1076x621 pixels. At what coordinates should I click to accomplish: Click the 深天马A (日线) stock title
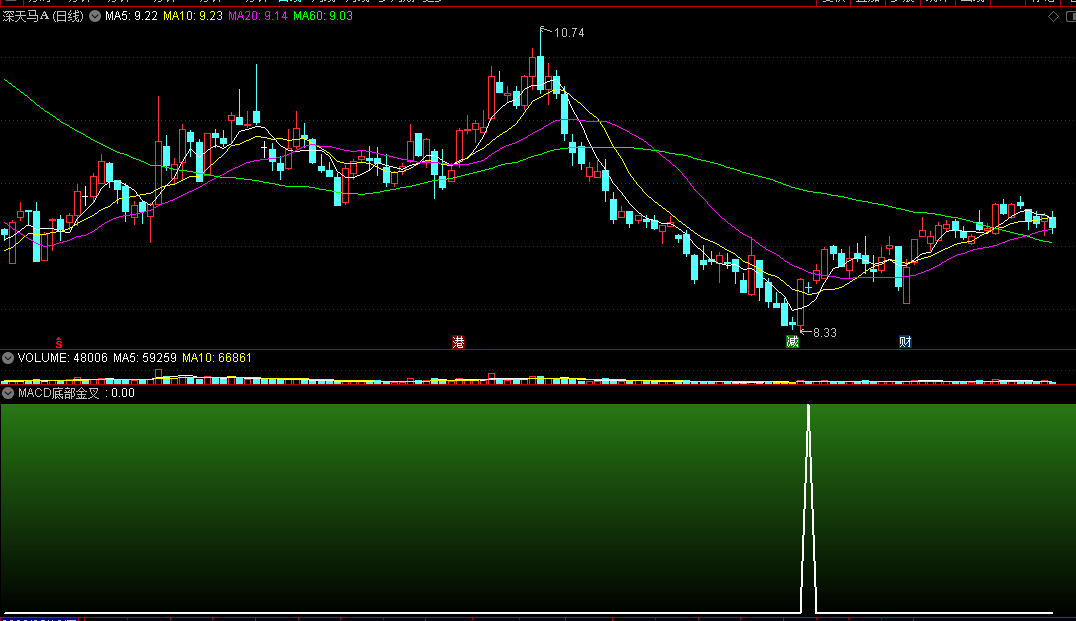[x=43, y=16]
